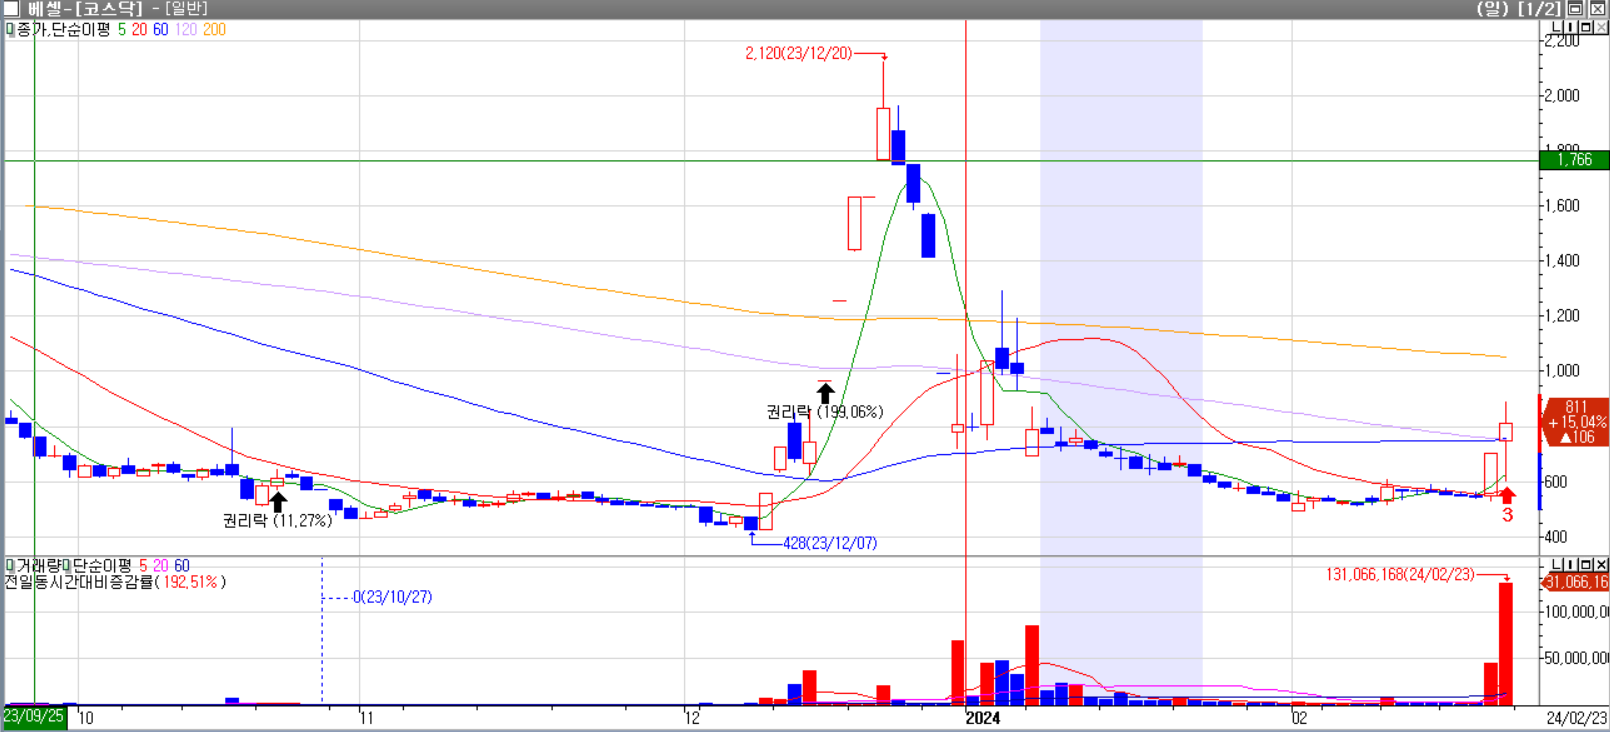Viewport: 1610px width, 732px height.
Task: Toggle the 거래량 indicator marker
Action: pos(9,566)
